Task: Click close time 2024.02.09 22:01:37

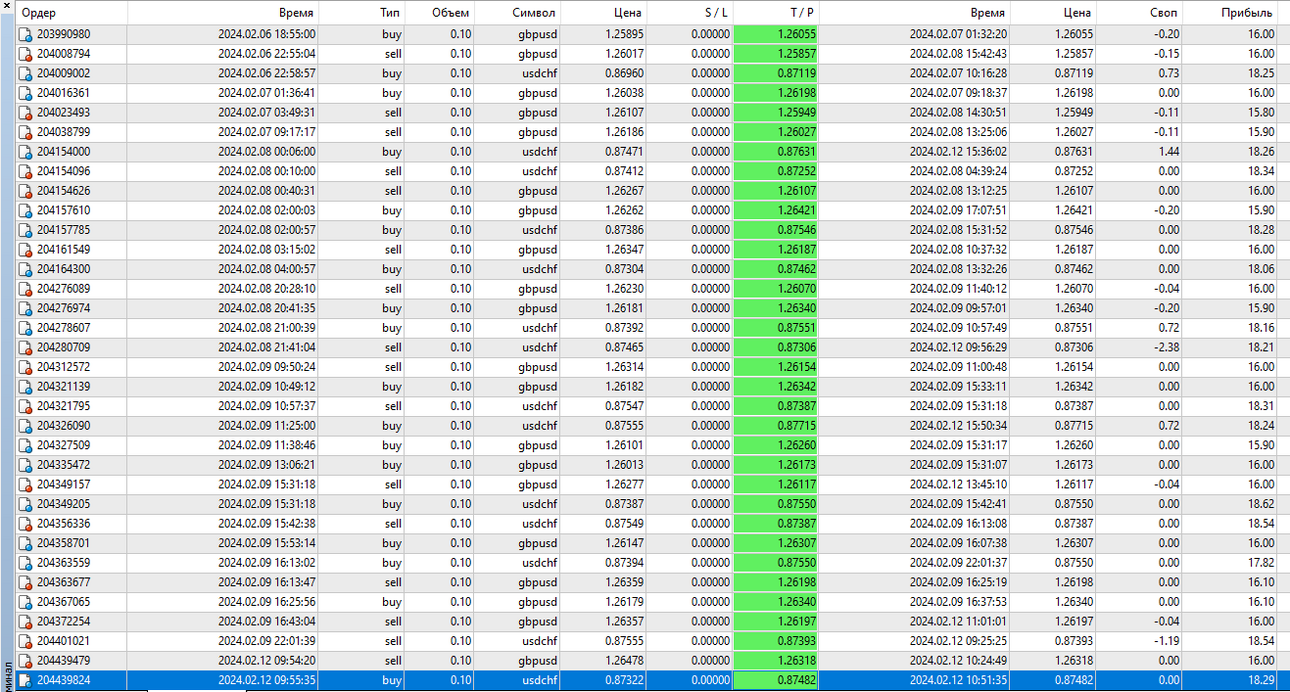Action: click(958, 563)
